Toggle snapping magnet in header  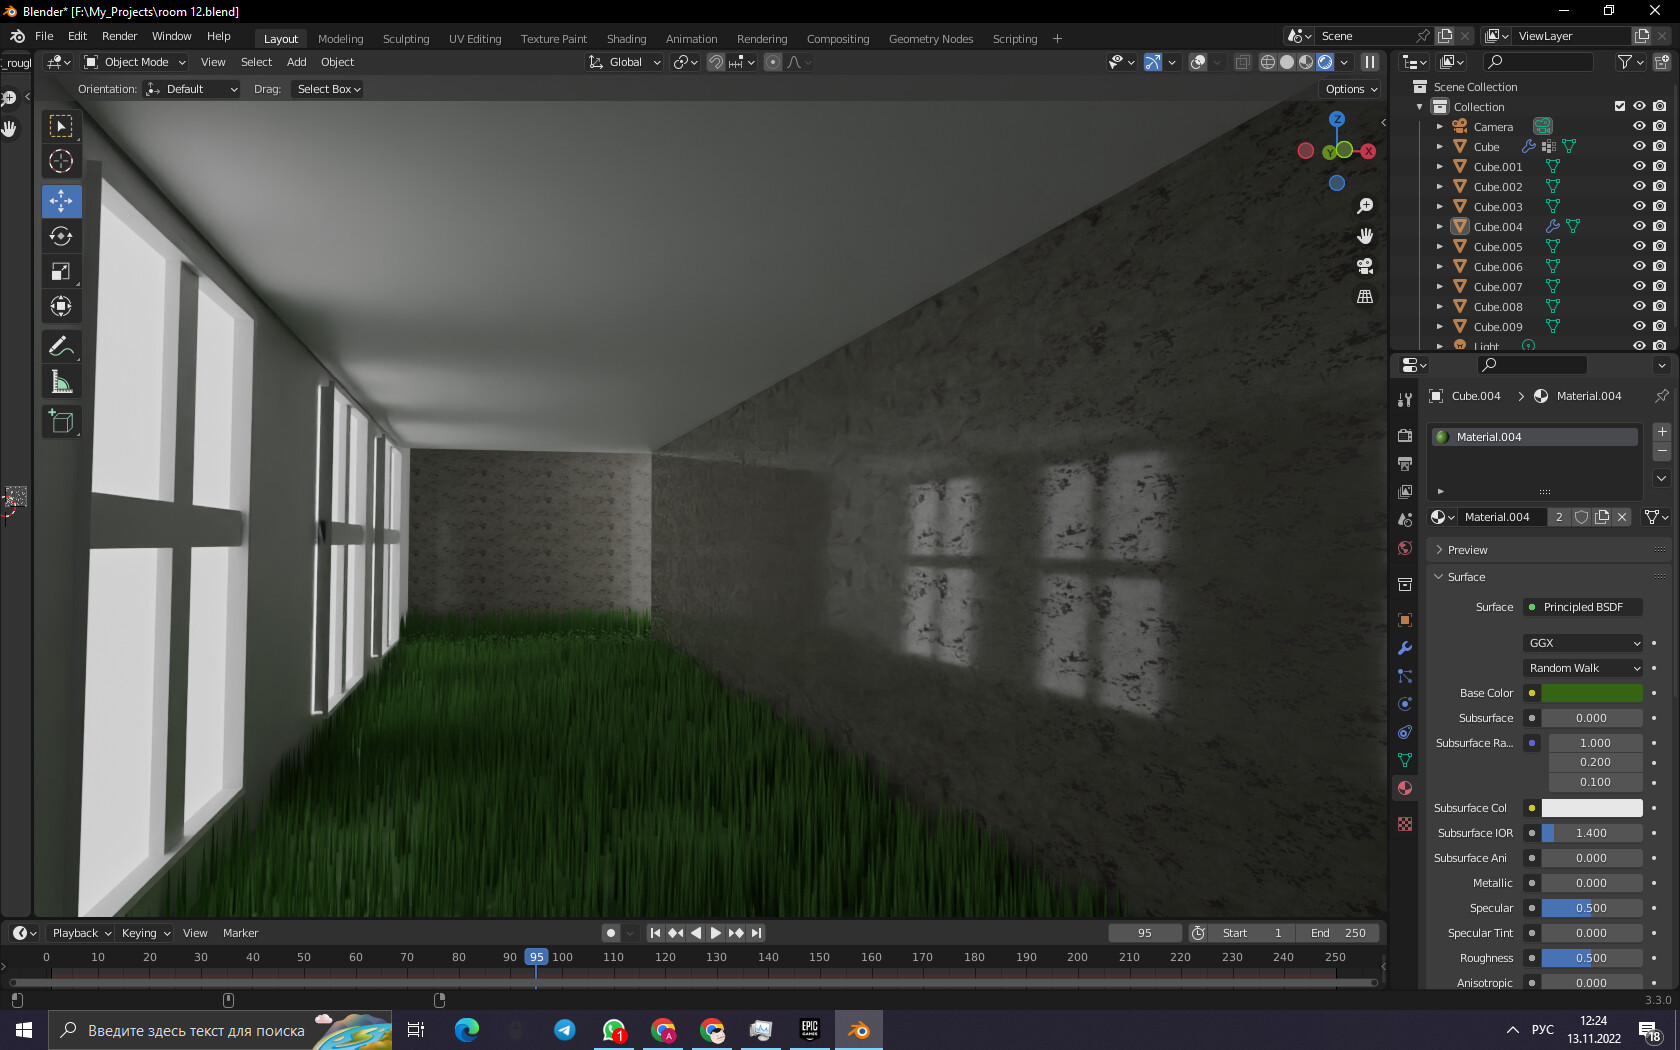(716, 62)
